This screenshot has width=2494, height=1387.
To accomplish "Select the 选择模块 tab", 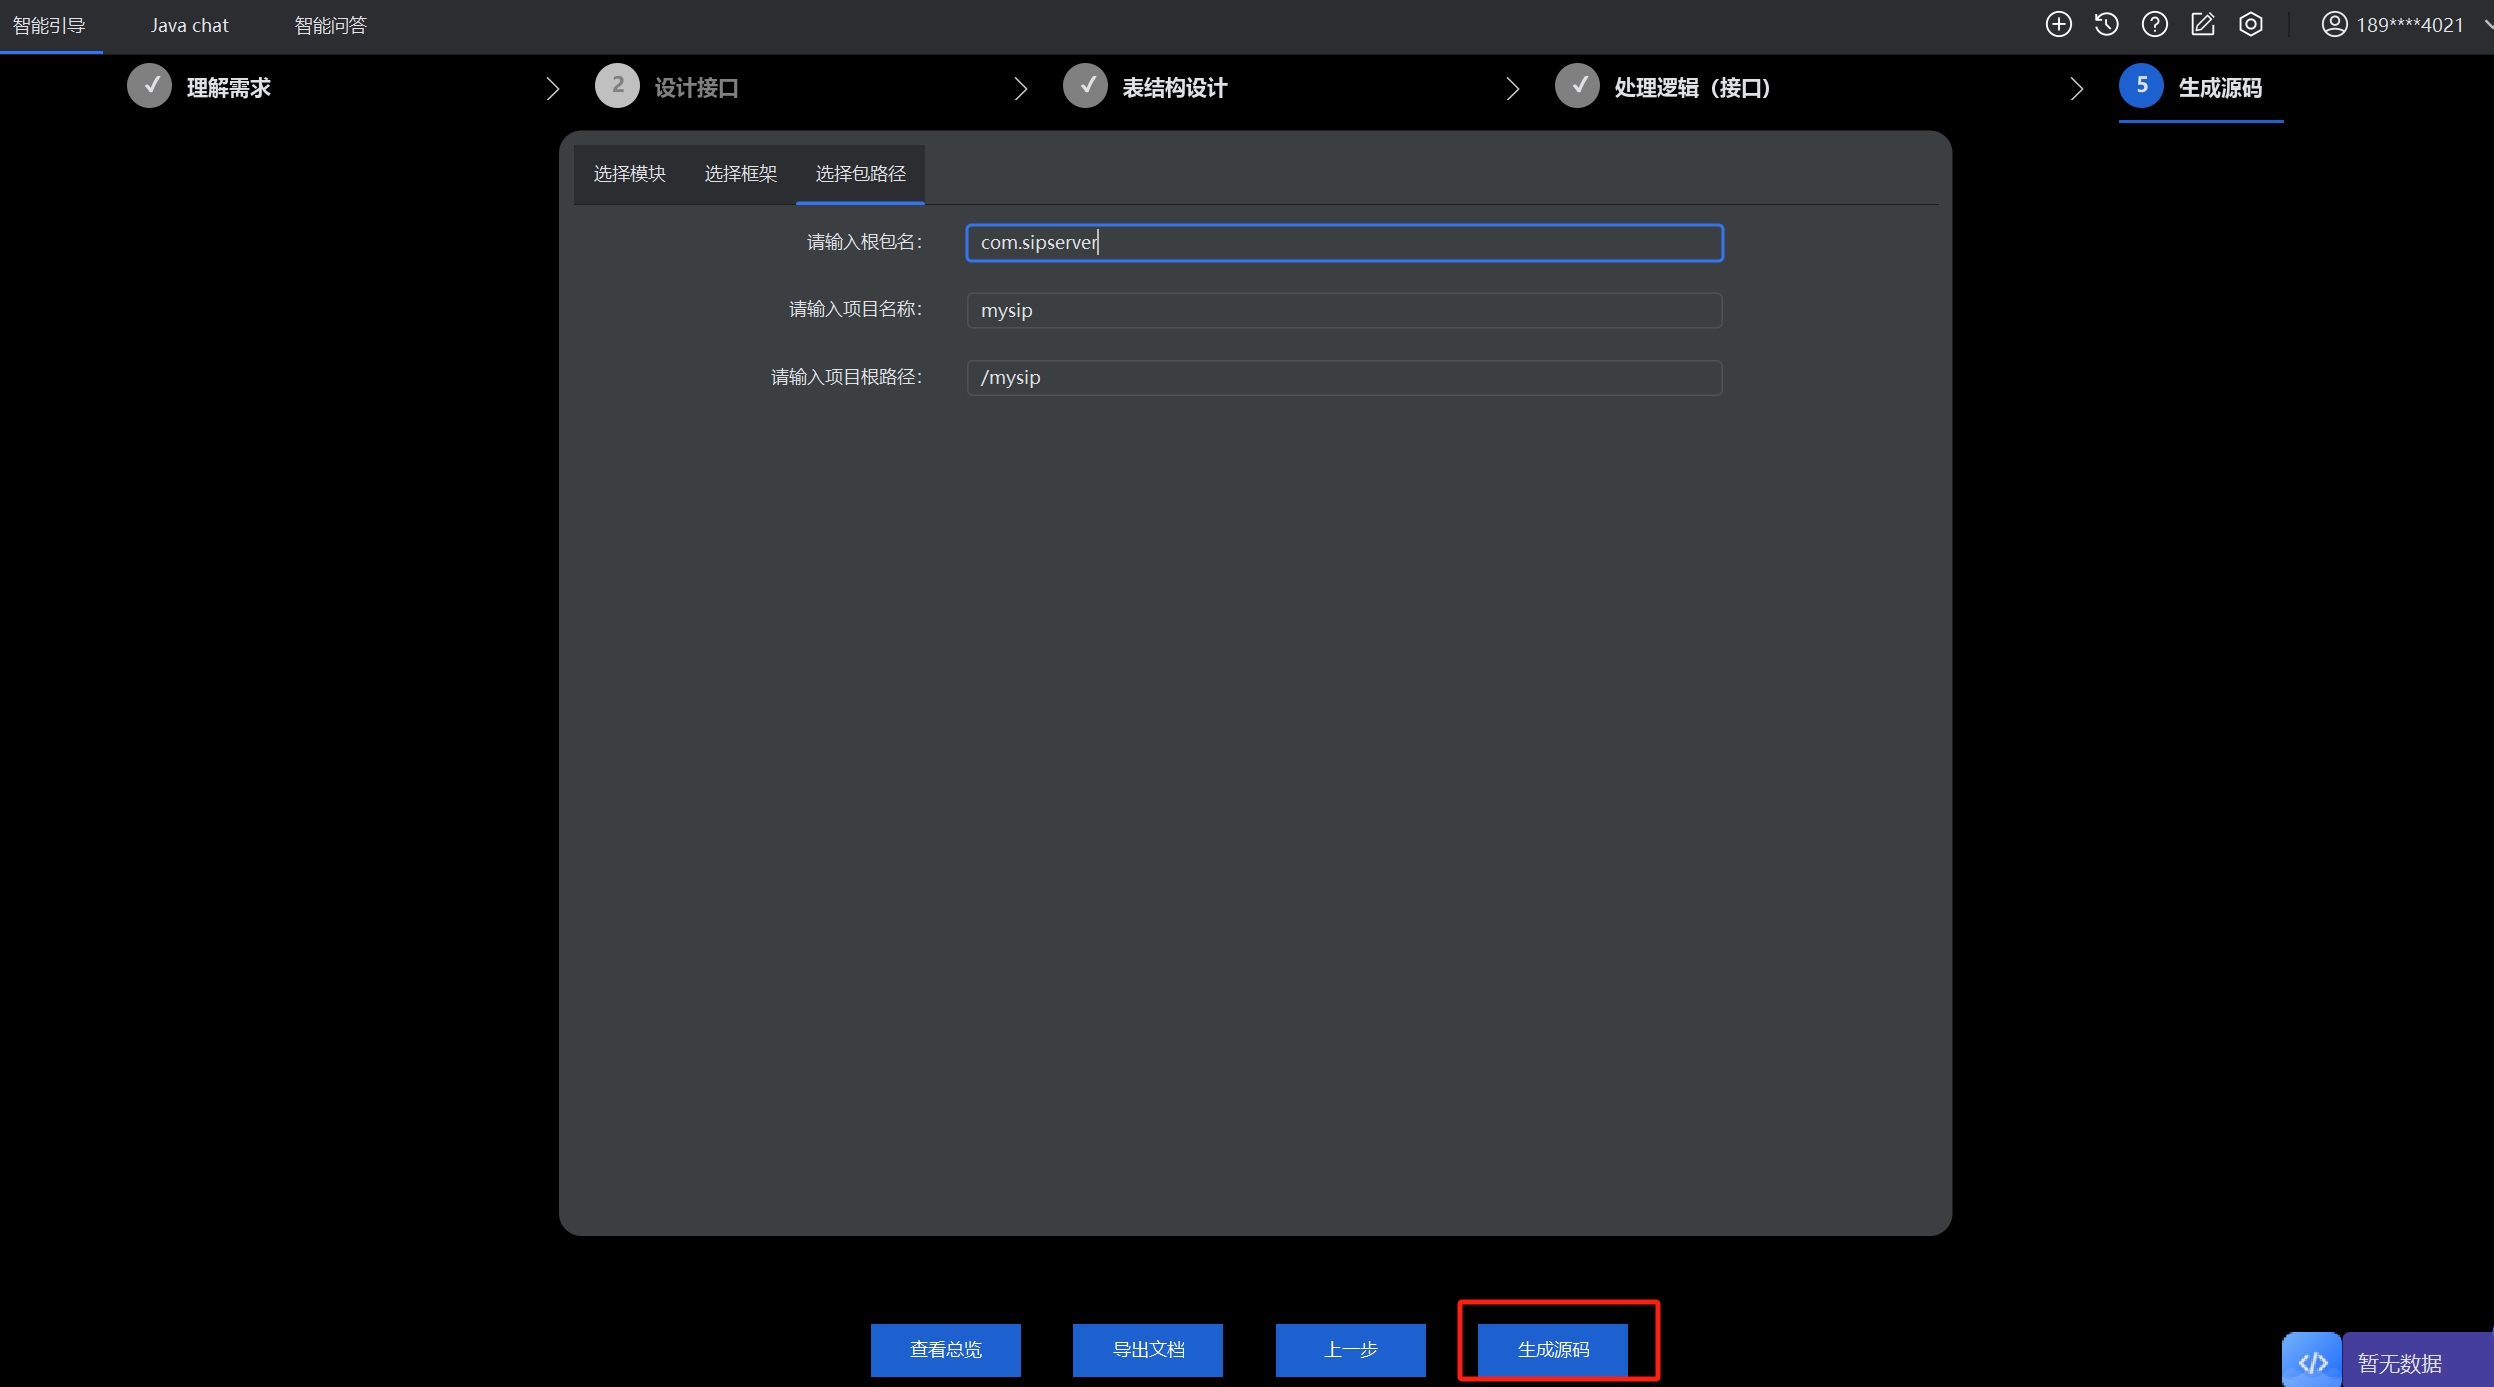I will click(x=629, y=174).
